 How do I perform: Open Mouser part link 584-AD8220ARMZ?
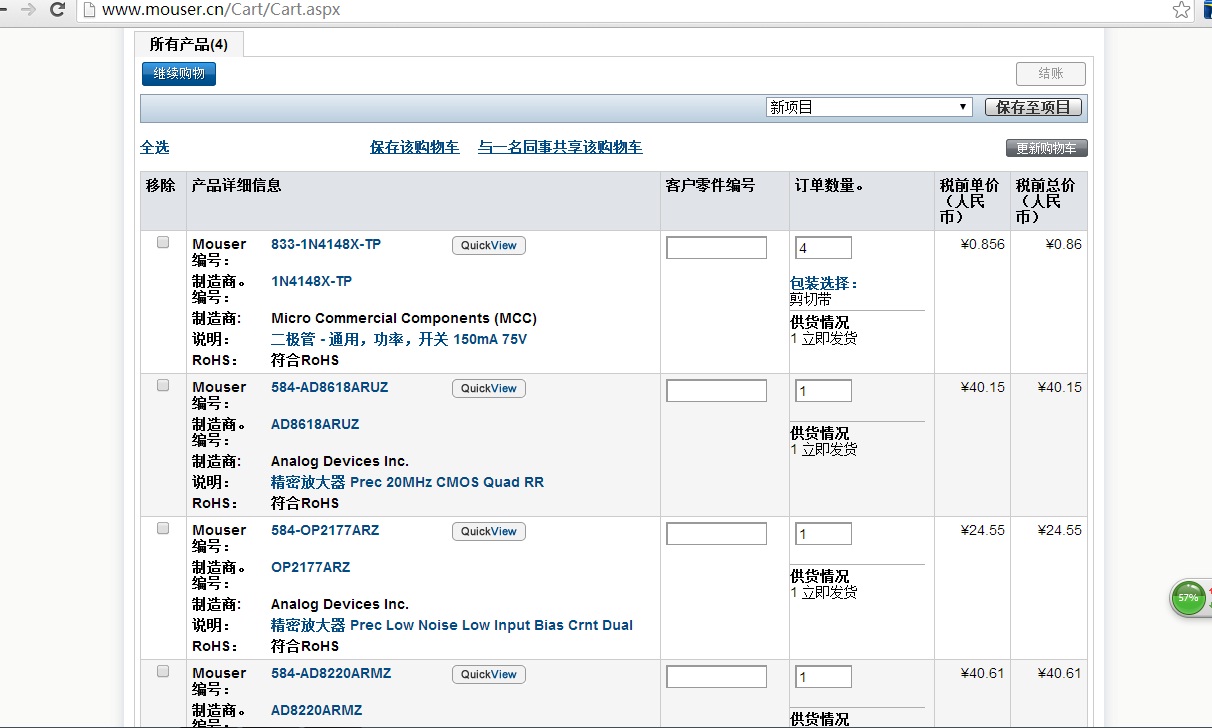tap(331, 673)
